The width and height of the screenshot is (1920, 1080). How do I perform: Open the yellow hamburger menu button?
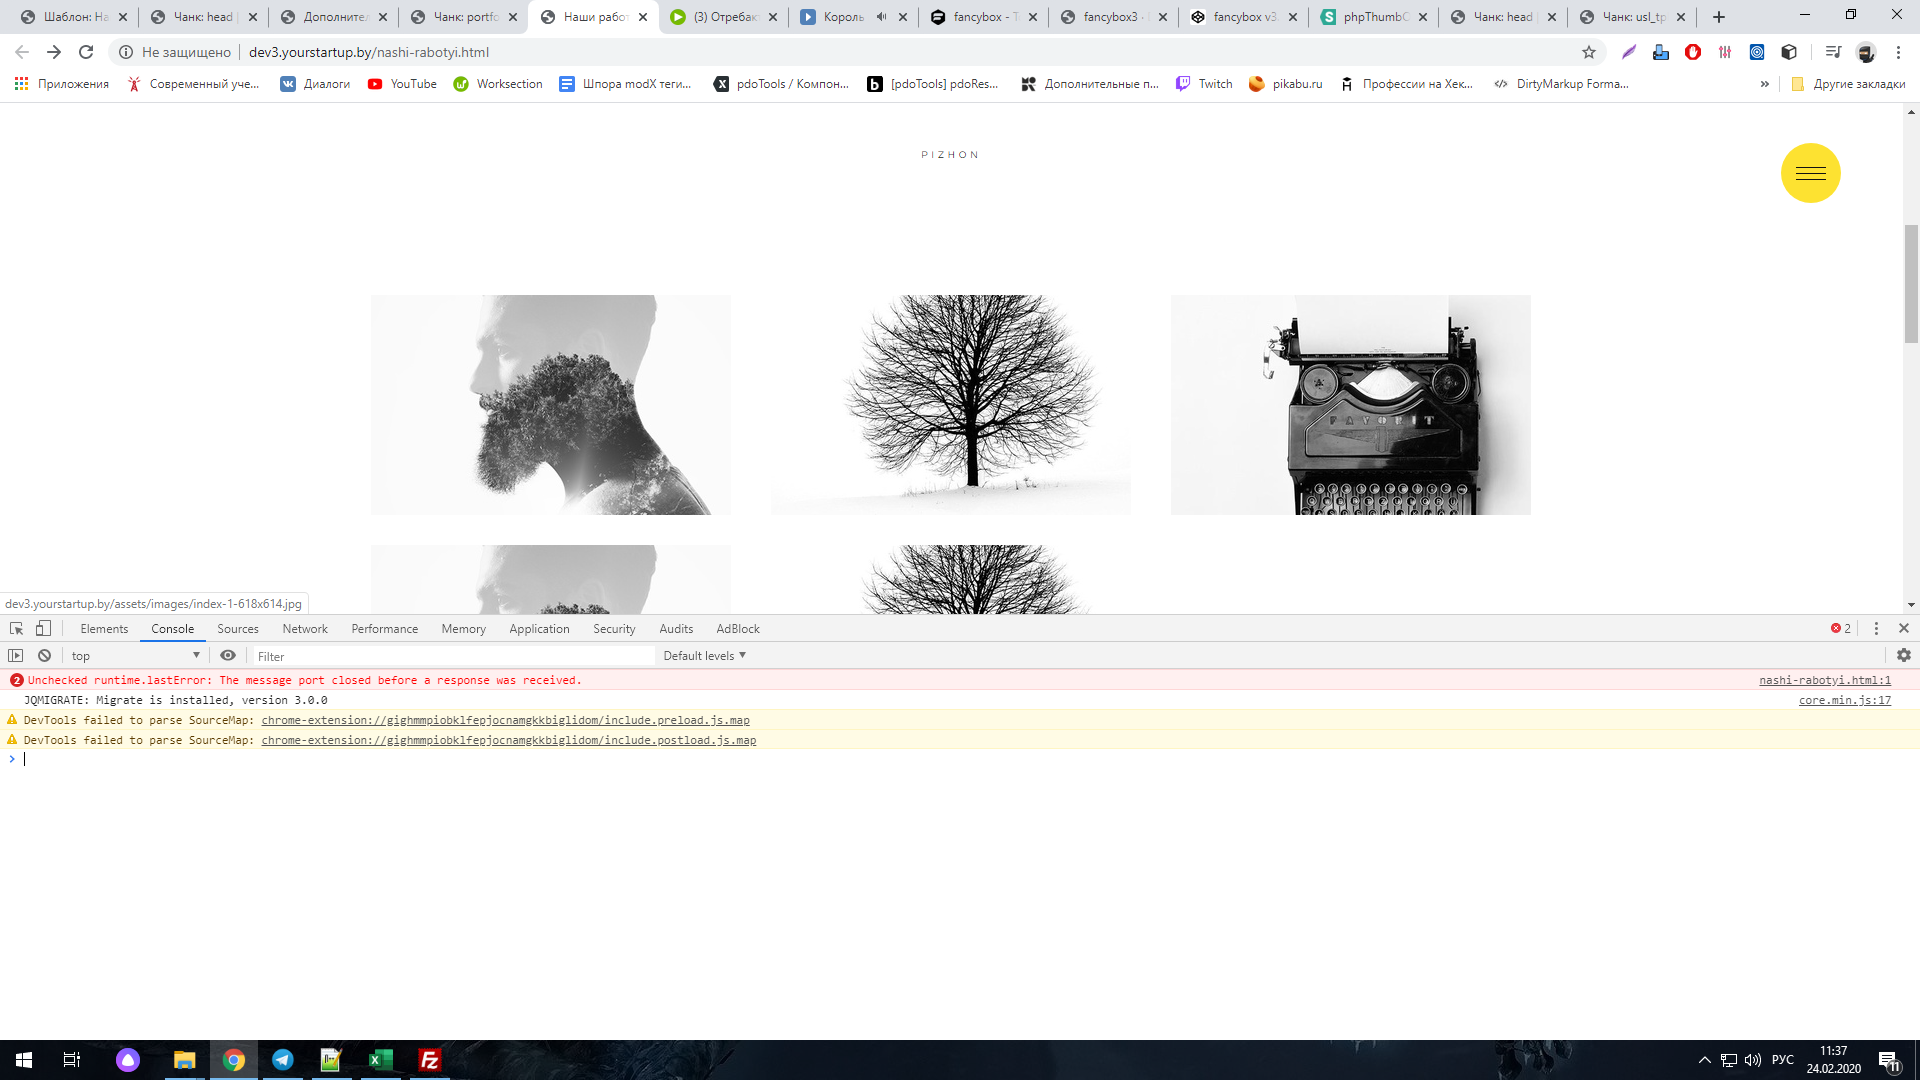(x=1810, y=174)
